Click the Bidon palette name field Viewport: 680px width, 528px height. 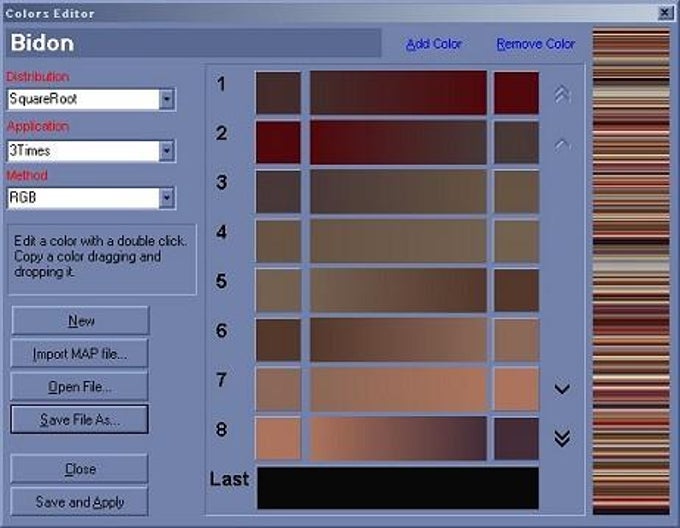tap(193, 43)
